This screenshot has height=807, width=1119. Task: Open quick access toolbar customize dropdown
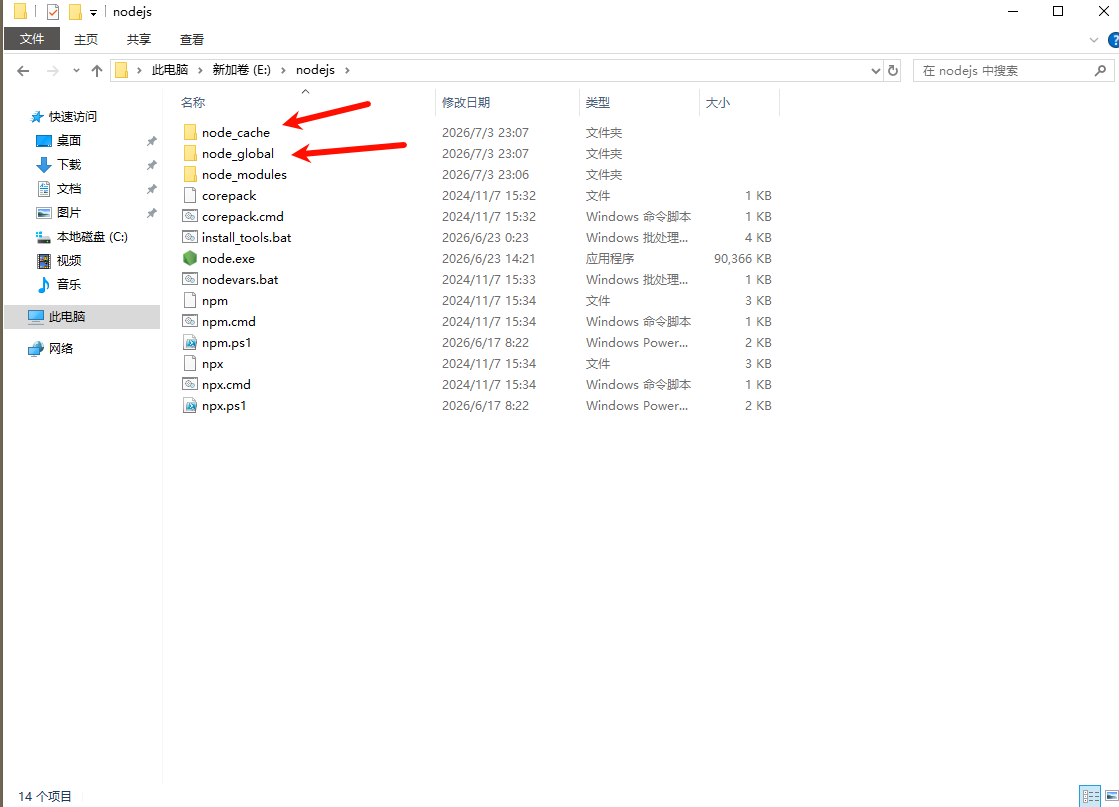[x=93, y=13]
